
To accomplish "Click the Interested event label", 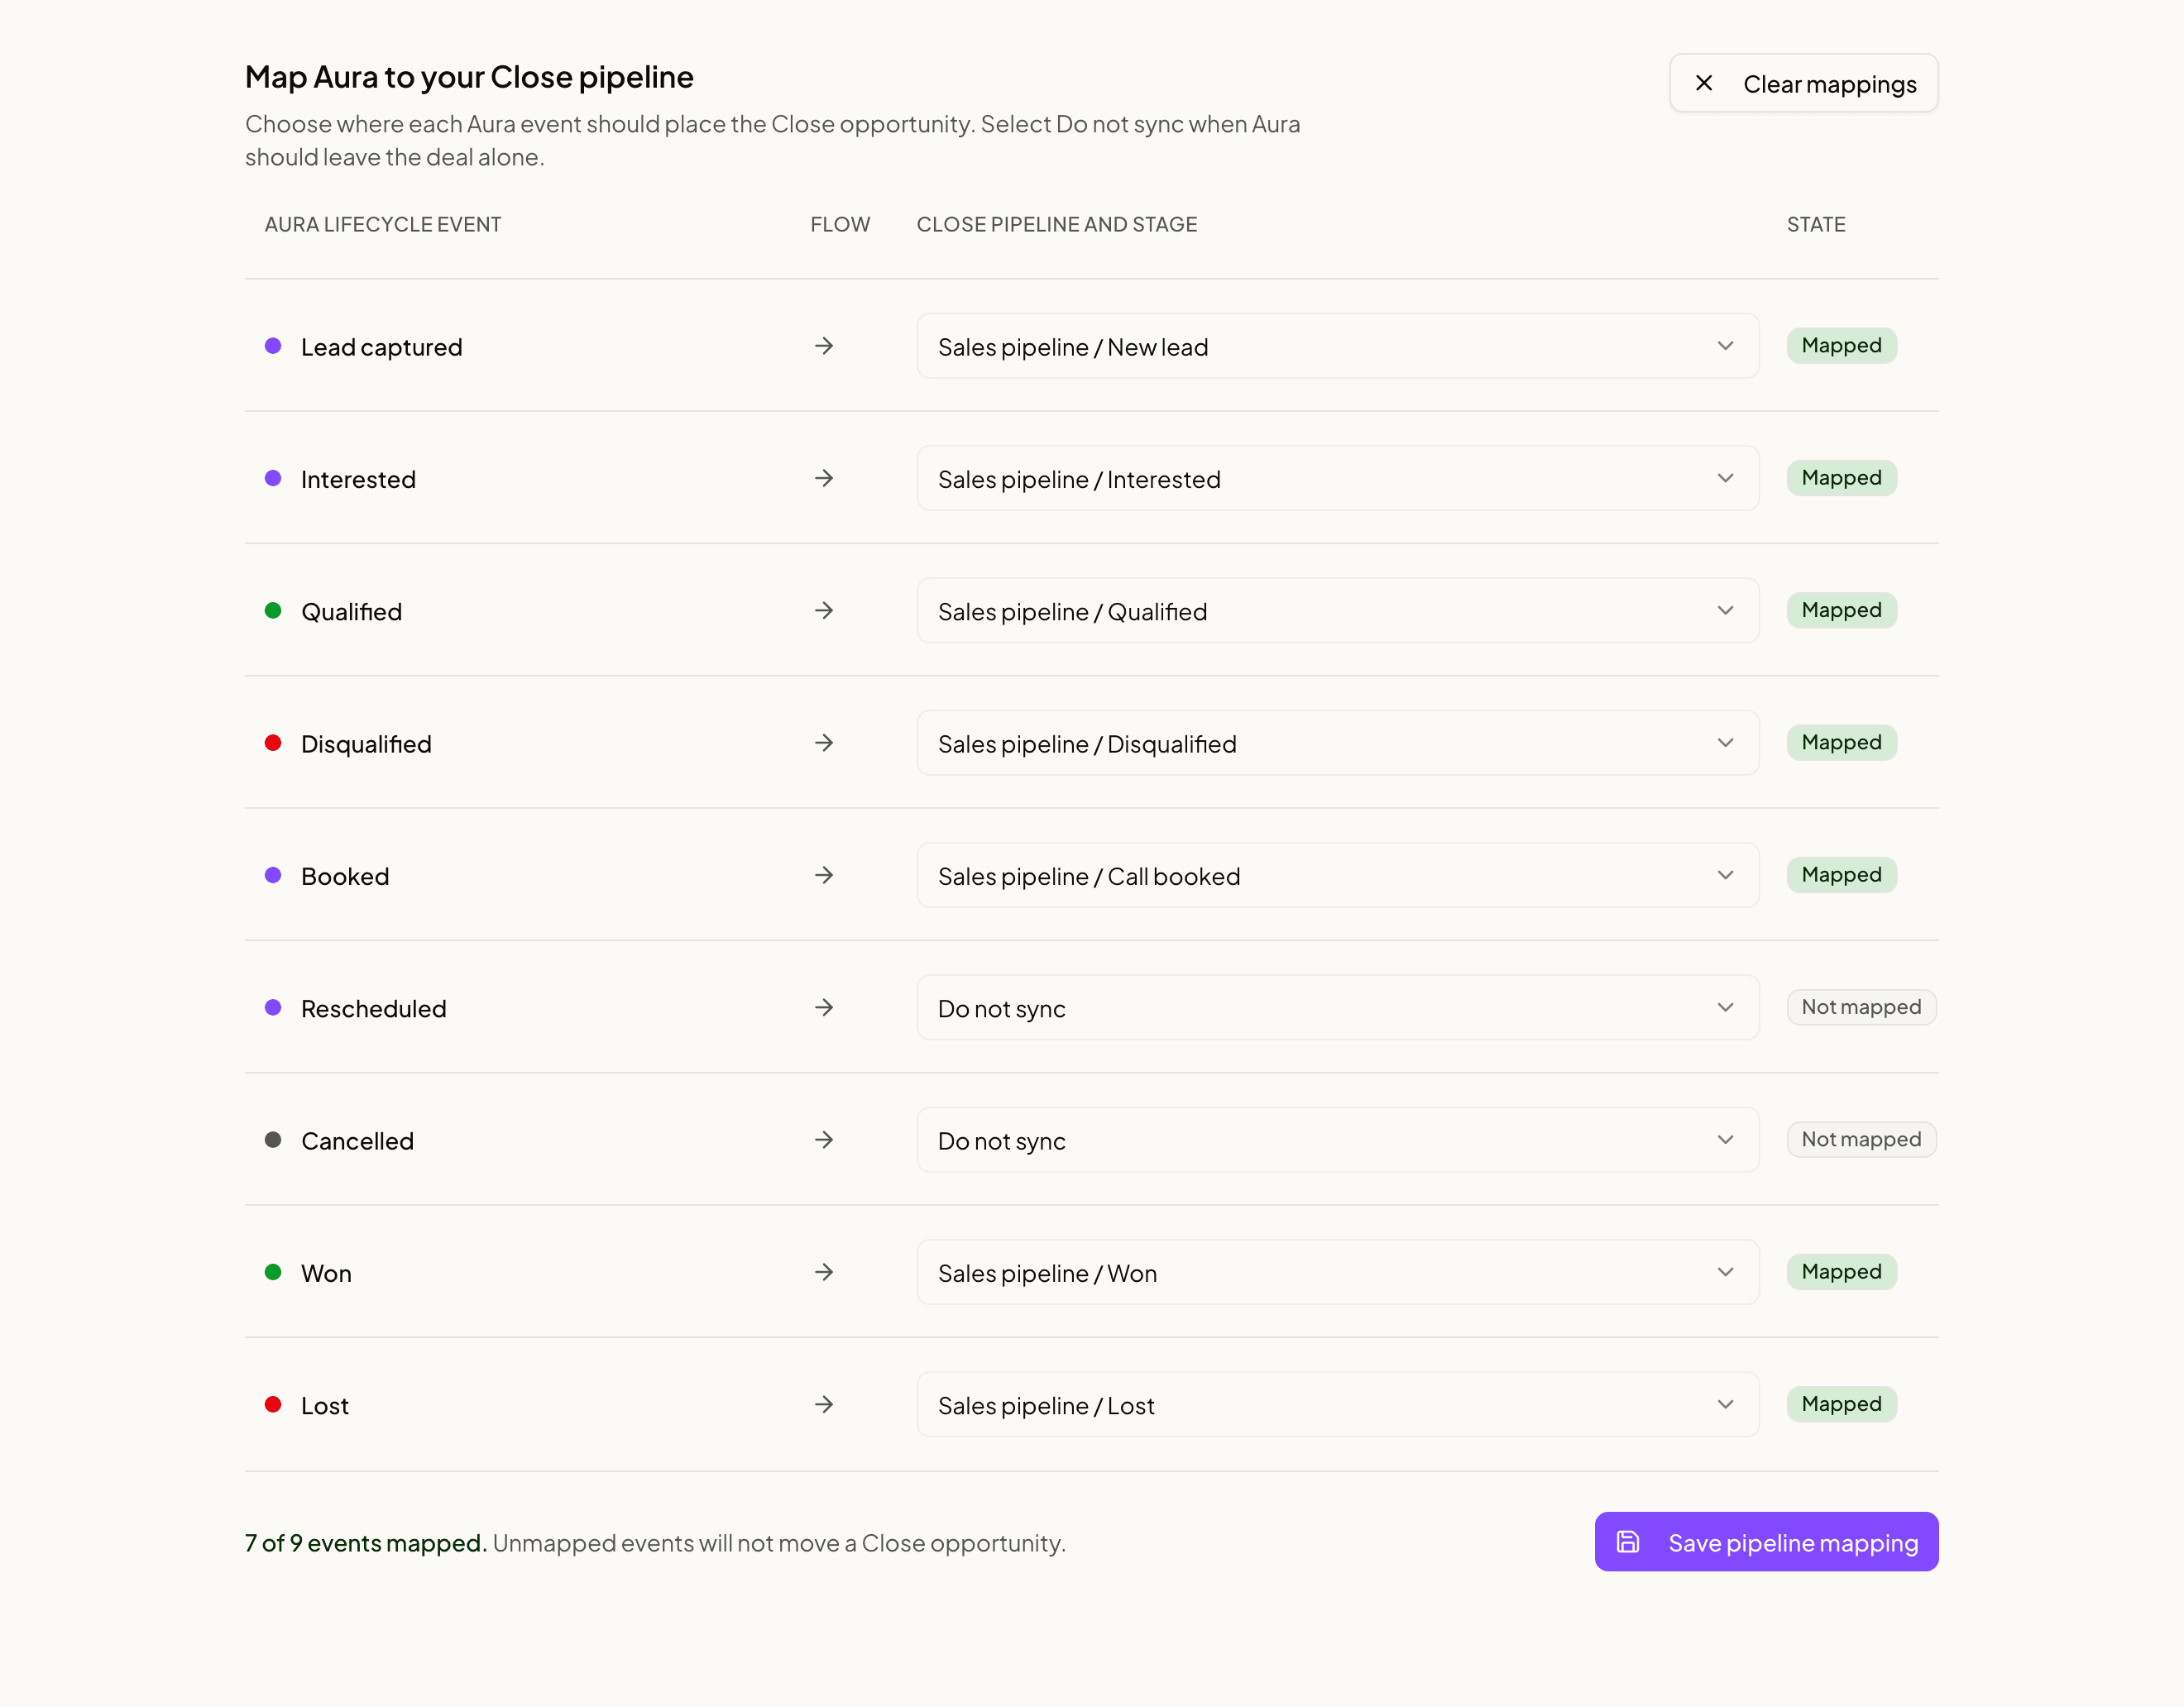I will (x=358, y=479).
